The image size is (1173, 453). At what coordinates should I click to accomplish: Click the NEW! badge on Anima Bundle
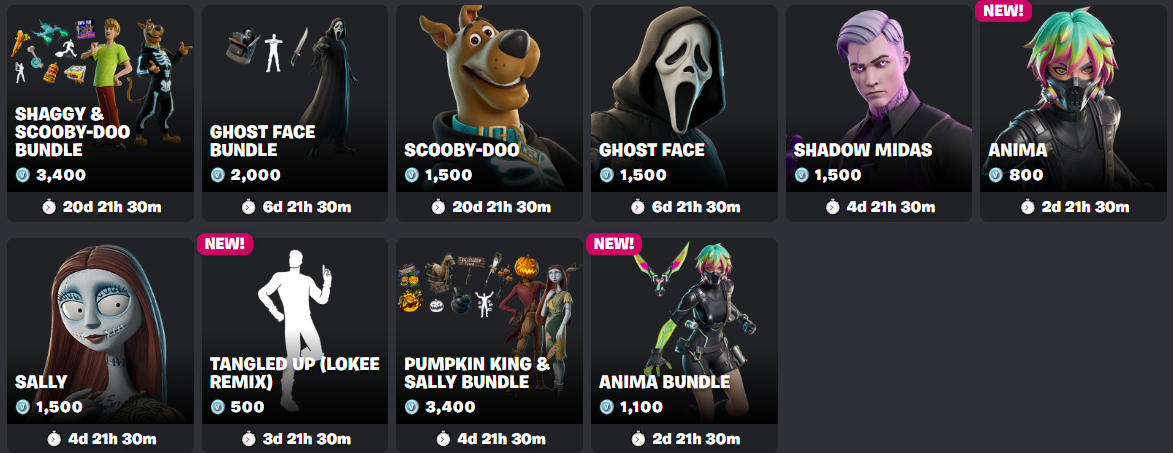pyautogui.click(x=614, y=244)
